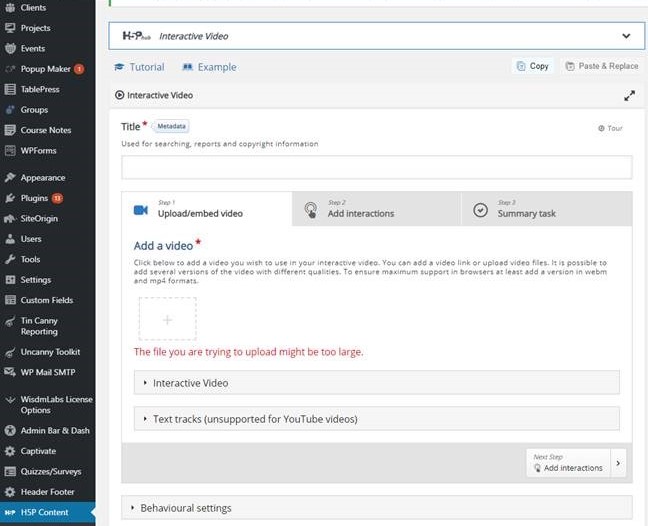The width and height of the screenshot is (648, 526).
Task: Click the Events menu label
Action: point(33,48)
